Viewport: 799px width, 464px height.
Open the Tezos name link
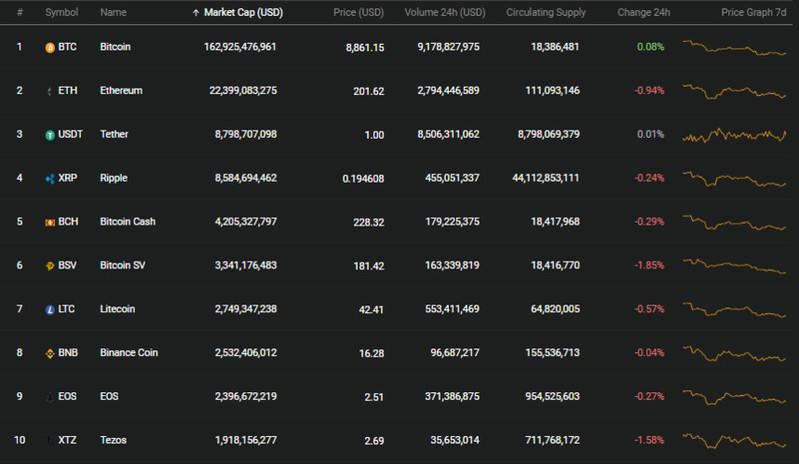[x=114, y=440]
